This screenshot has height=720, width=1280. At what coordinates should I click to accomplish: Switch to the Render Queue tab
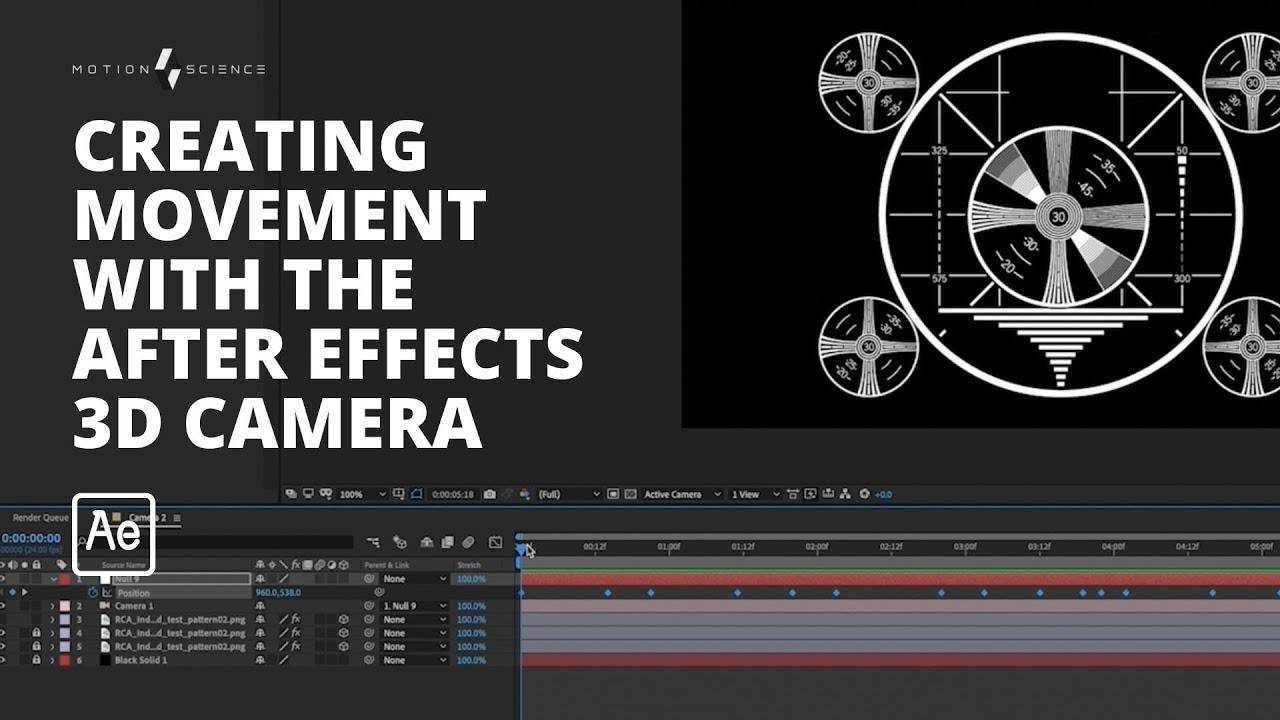(40, 518)
